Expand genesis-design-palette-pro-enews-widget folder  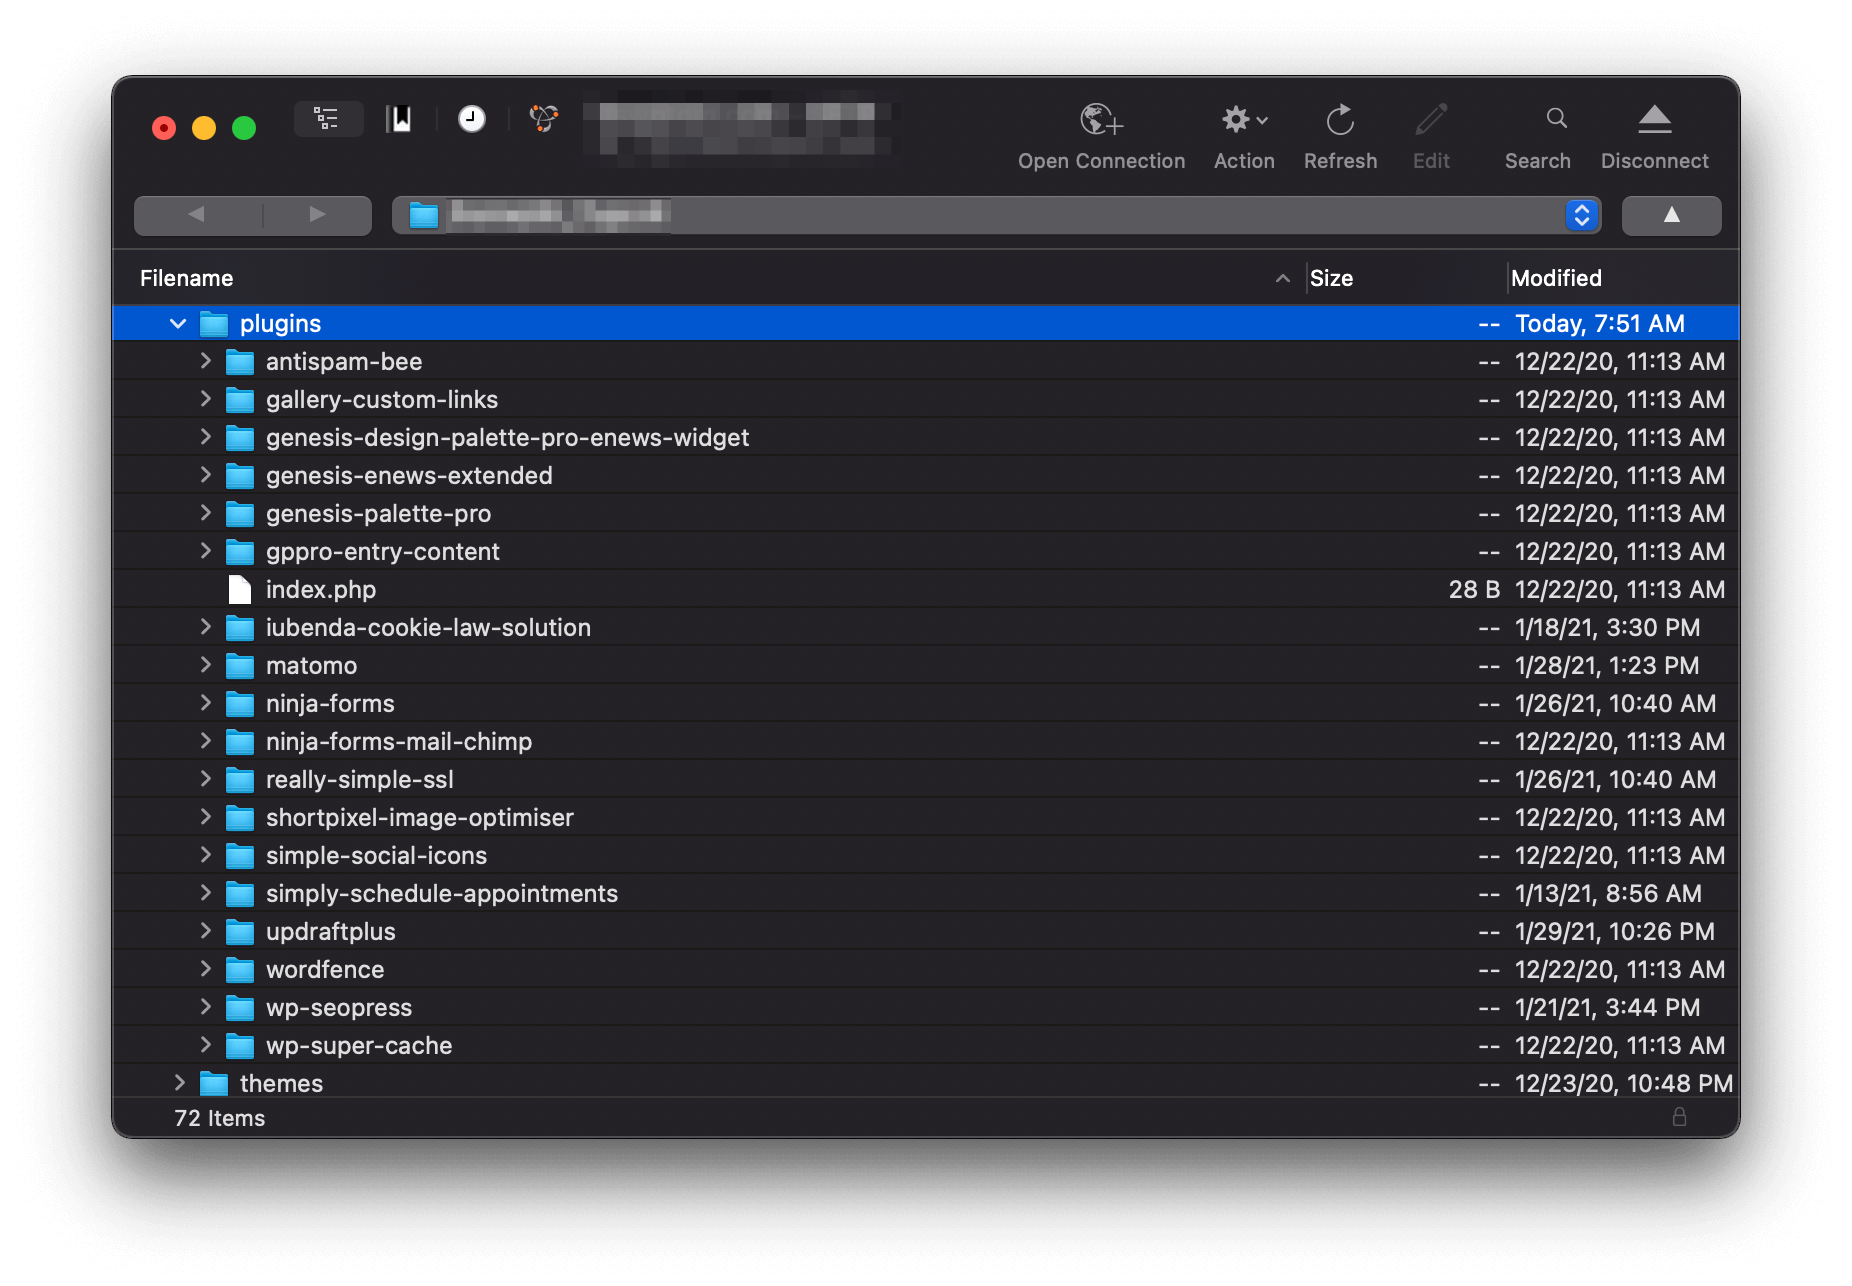(205, 437)
